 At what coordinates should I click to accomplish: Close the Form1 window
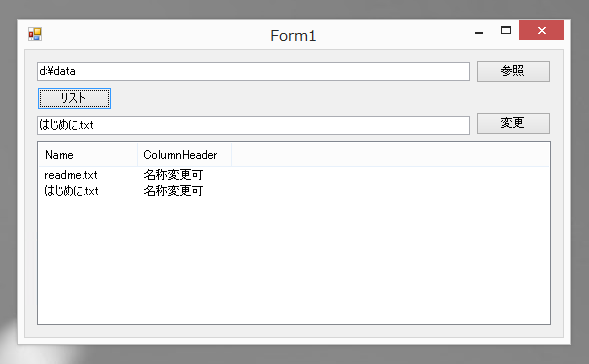541,30
